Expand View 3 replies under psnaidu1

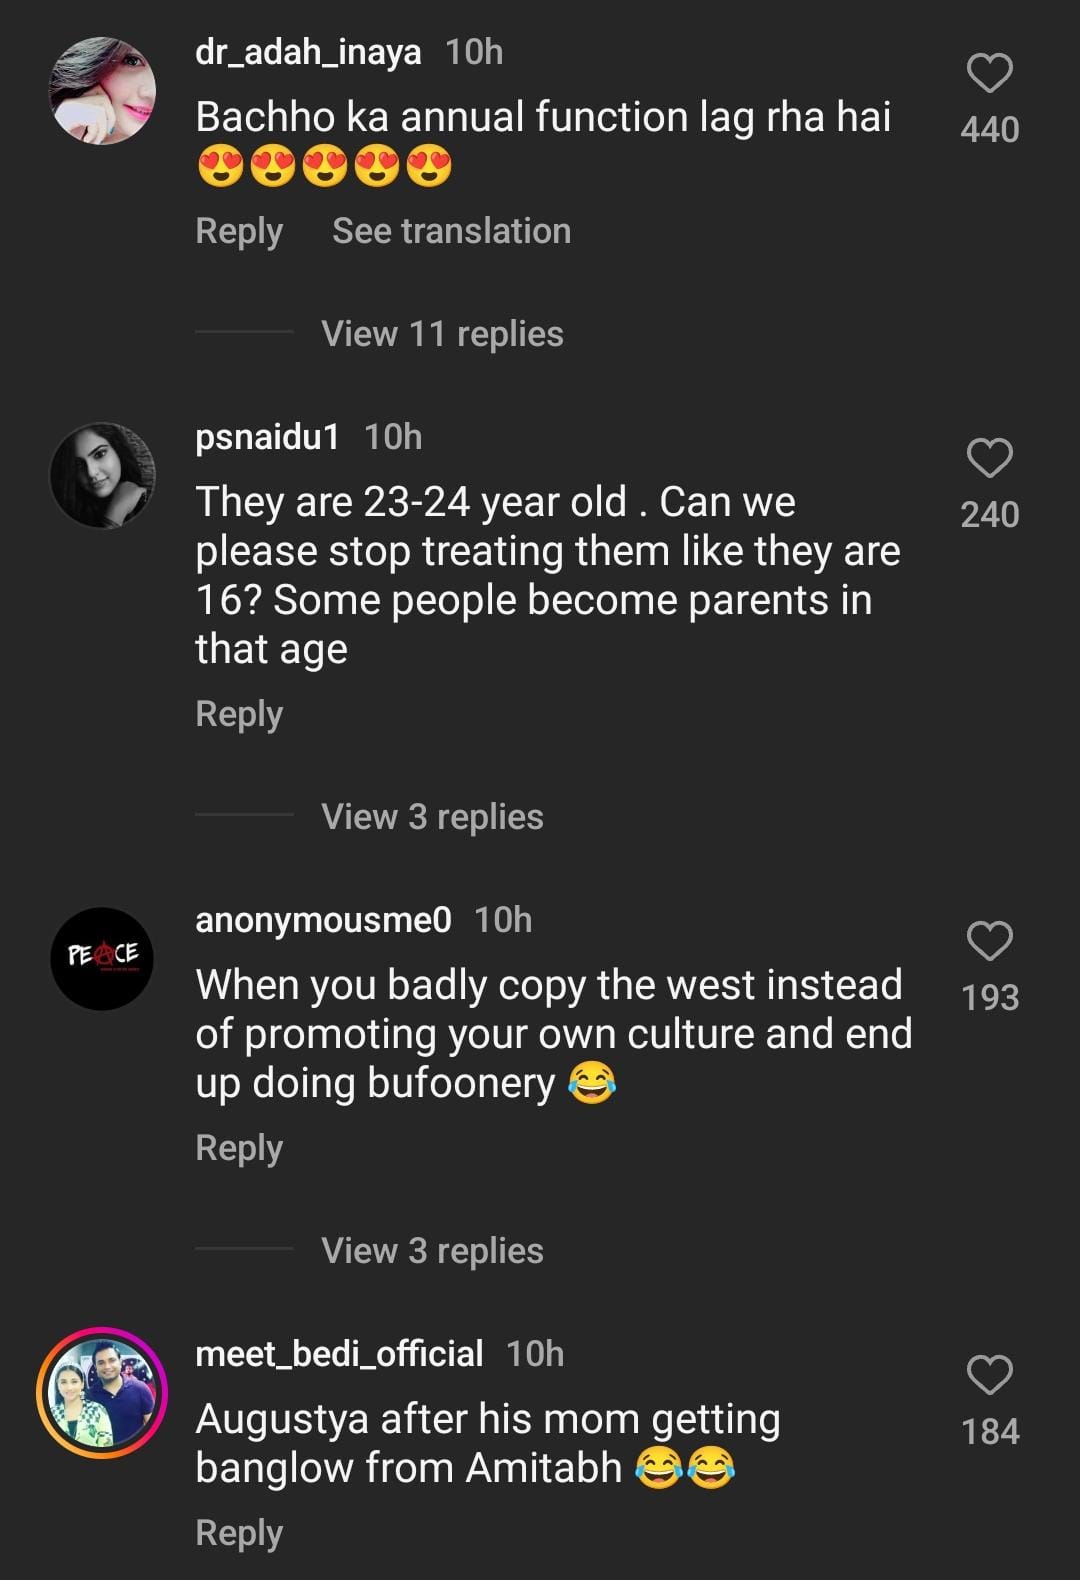click(432, 817)
